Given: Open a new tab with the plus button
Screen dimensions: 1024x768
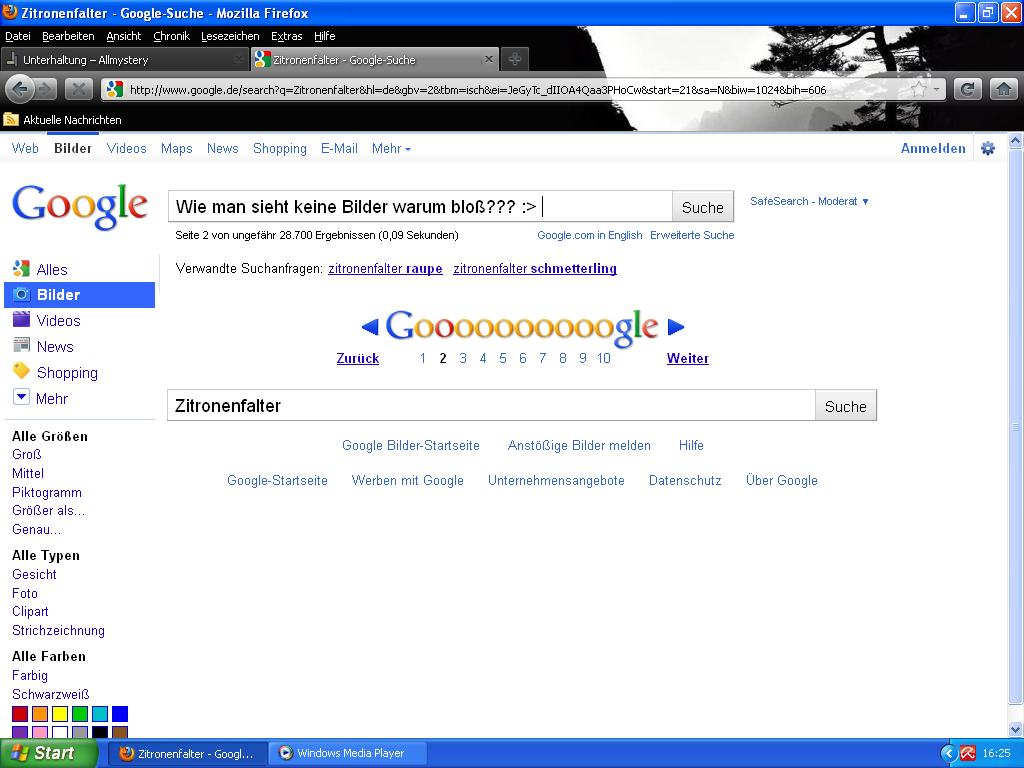Looking at the screenshot, I should pyautogui.click(x=515, y=59).
